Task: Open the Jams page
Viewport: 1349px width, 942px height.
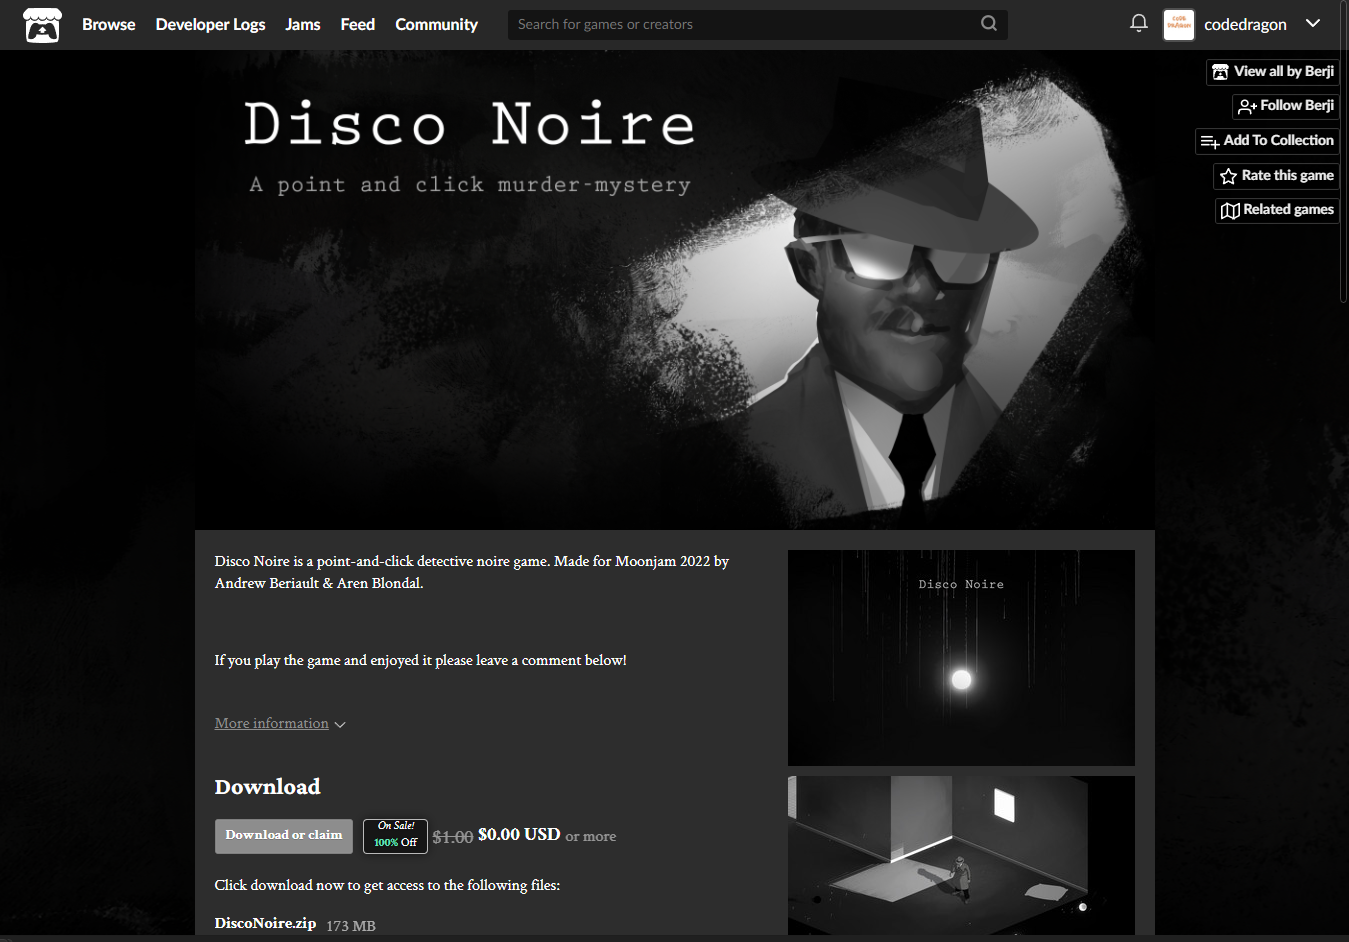Action: [302, 24]
